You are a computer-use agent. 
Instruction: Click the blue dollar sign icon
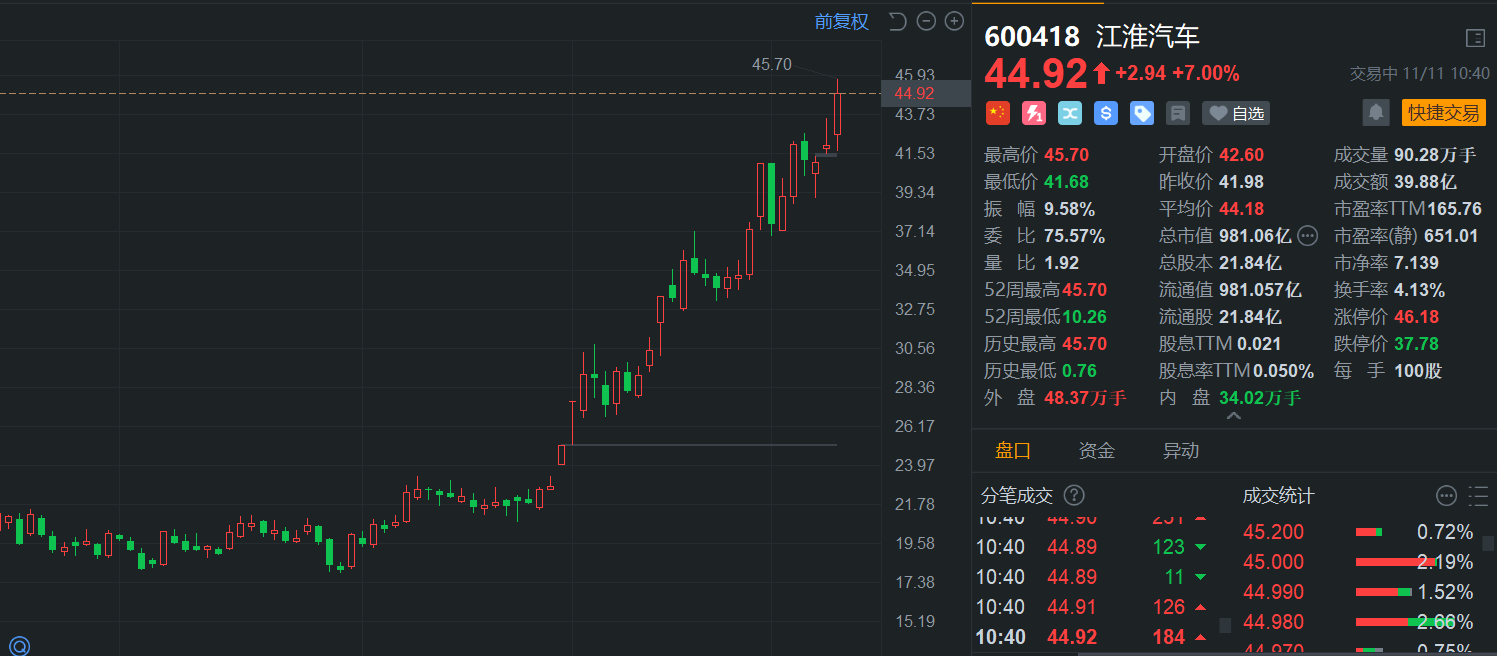1106,113
